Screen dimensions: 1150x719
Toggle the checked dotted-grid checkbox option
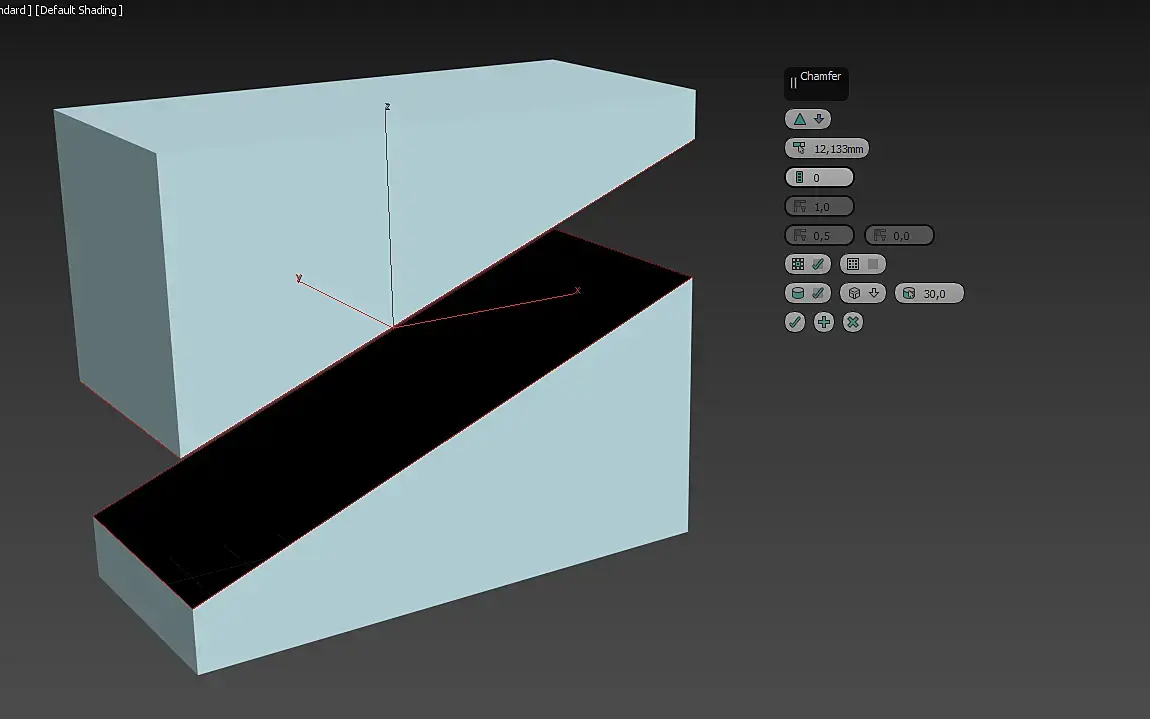(x=807, y=264)
